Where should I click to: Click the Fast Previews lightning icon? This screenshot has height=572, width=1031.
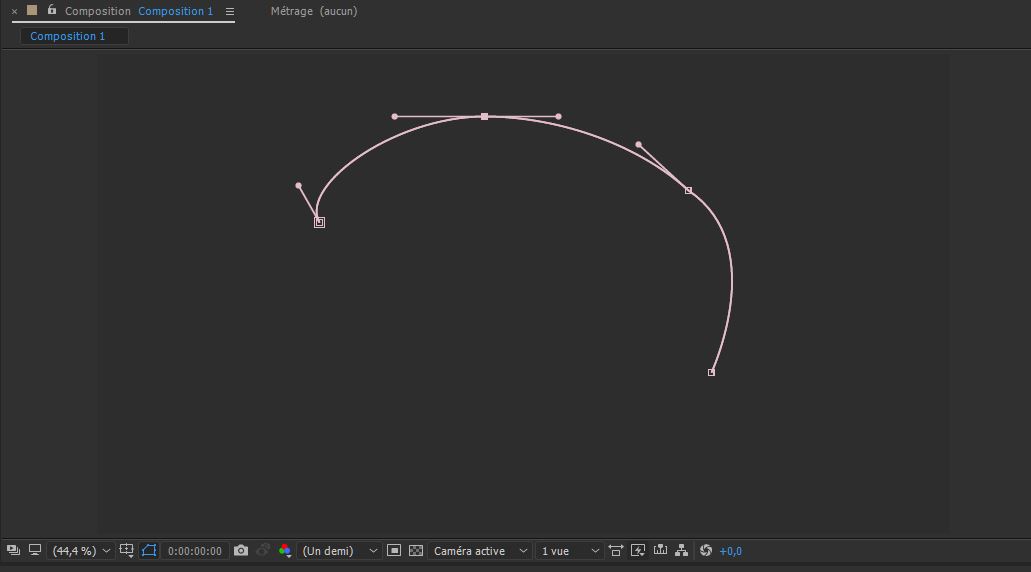tap(638, 551)
